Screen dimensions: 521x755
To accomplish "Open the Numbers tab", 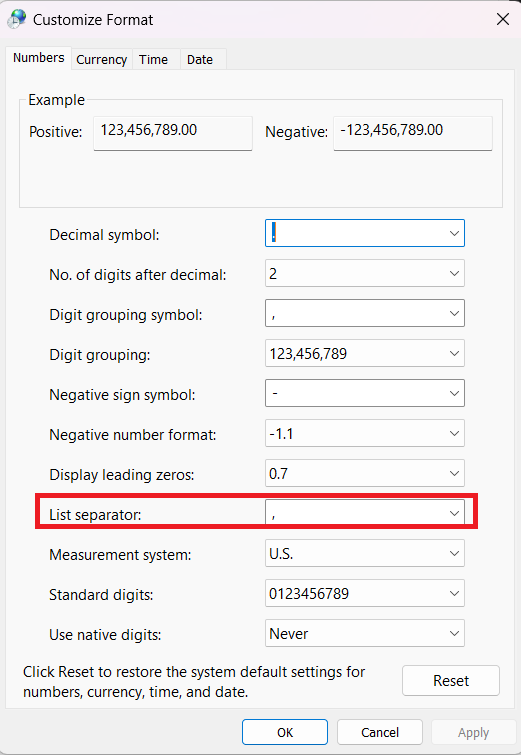I will point(39,58).
